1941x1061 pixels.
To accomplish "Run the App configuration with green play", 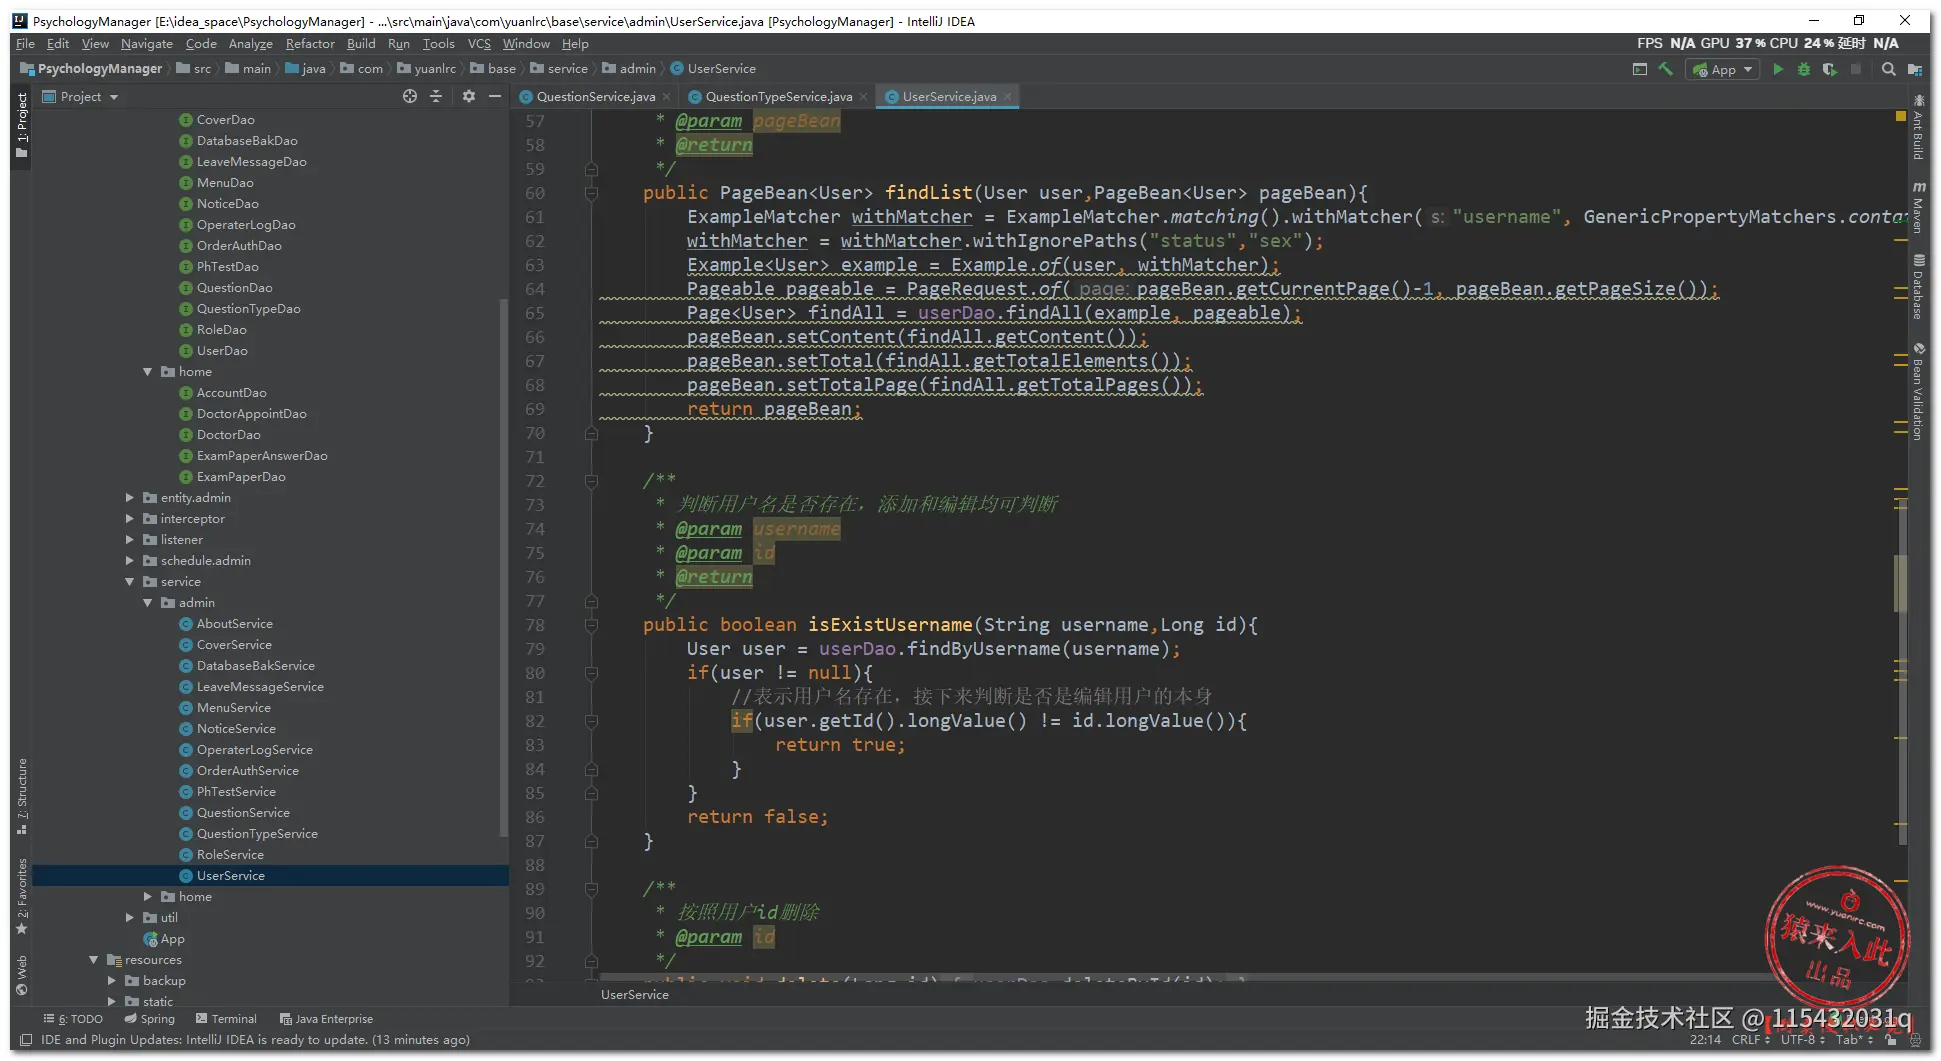I will coord(1778,69).
